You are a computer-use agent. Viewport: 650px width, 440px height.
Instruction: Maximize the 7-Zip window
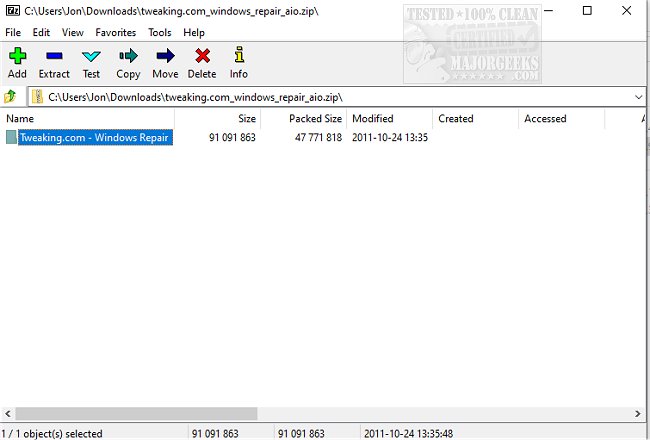click(587, 10)
